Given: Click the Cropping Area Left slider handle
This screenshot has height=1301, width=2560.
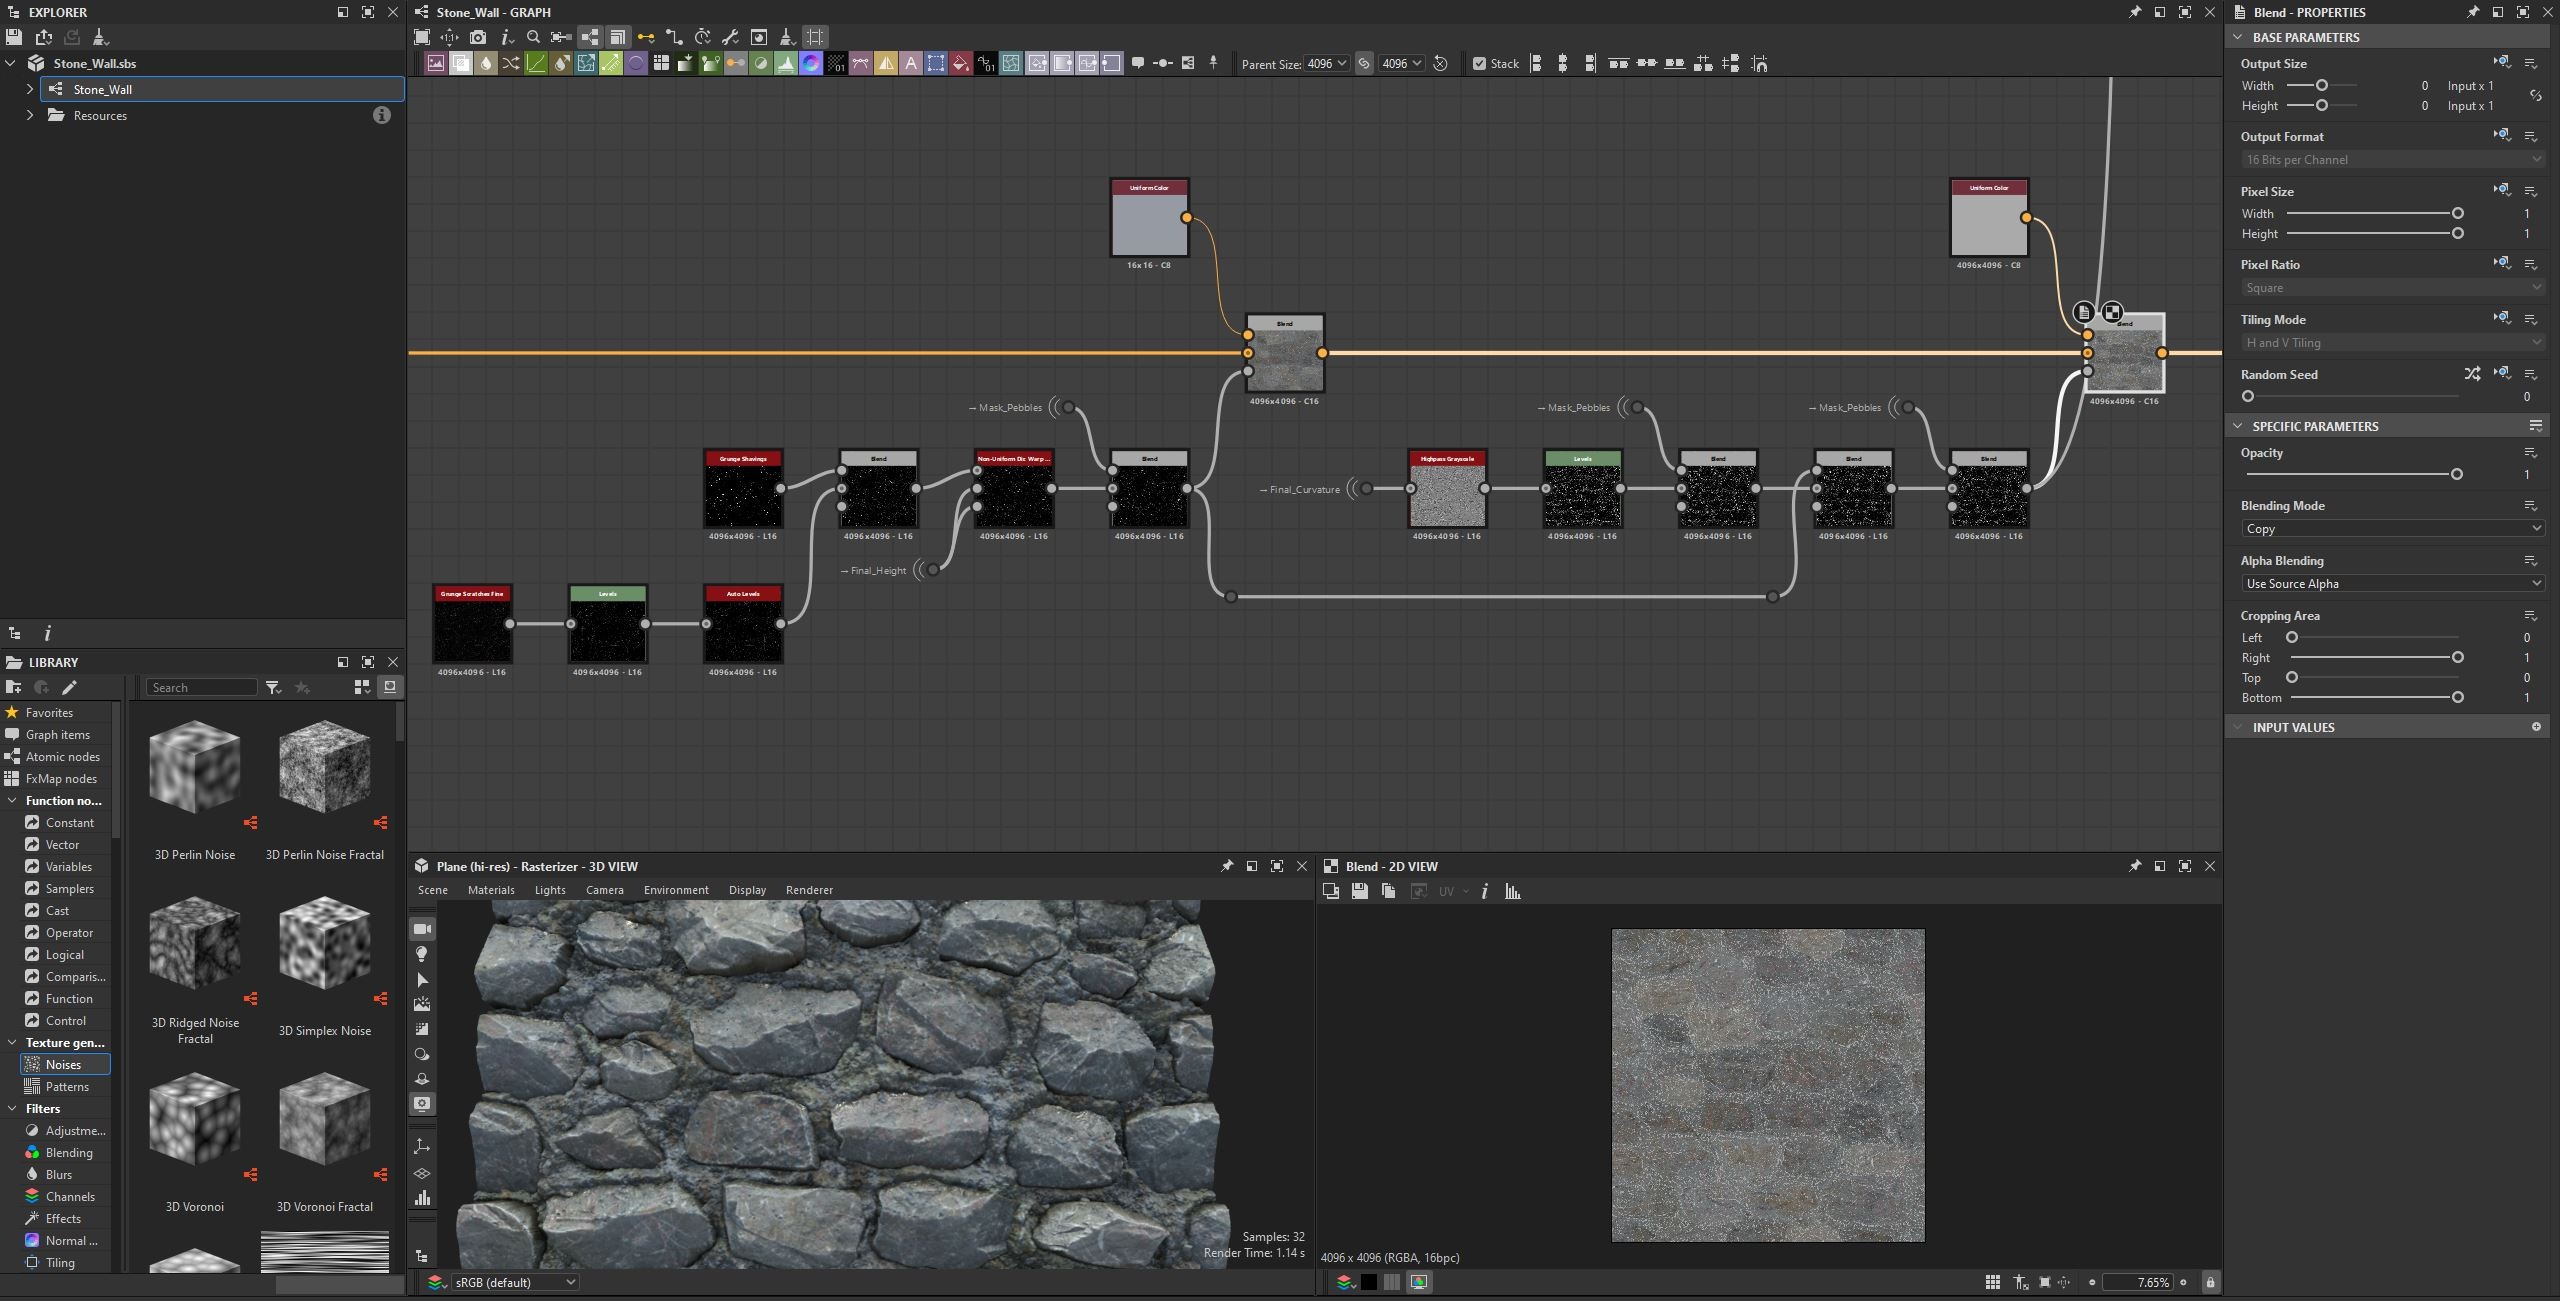Looking at the screenshot, I should tap(2292, 637).
